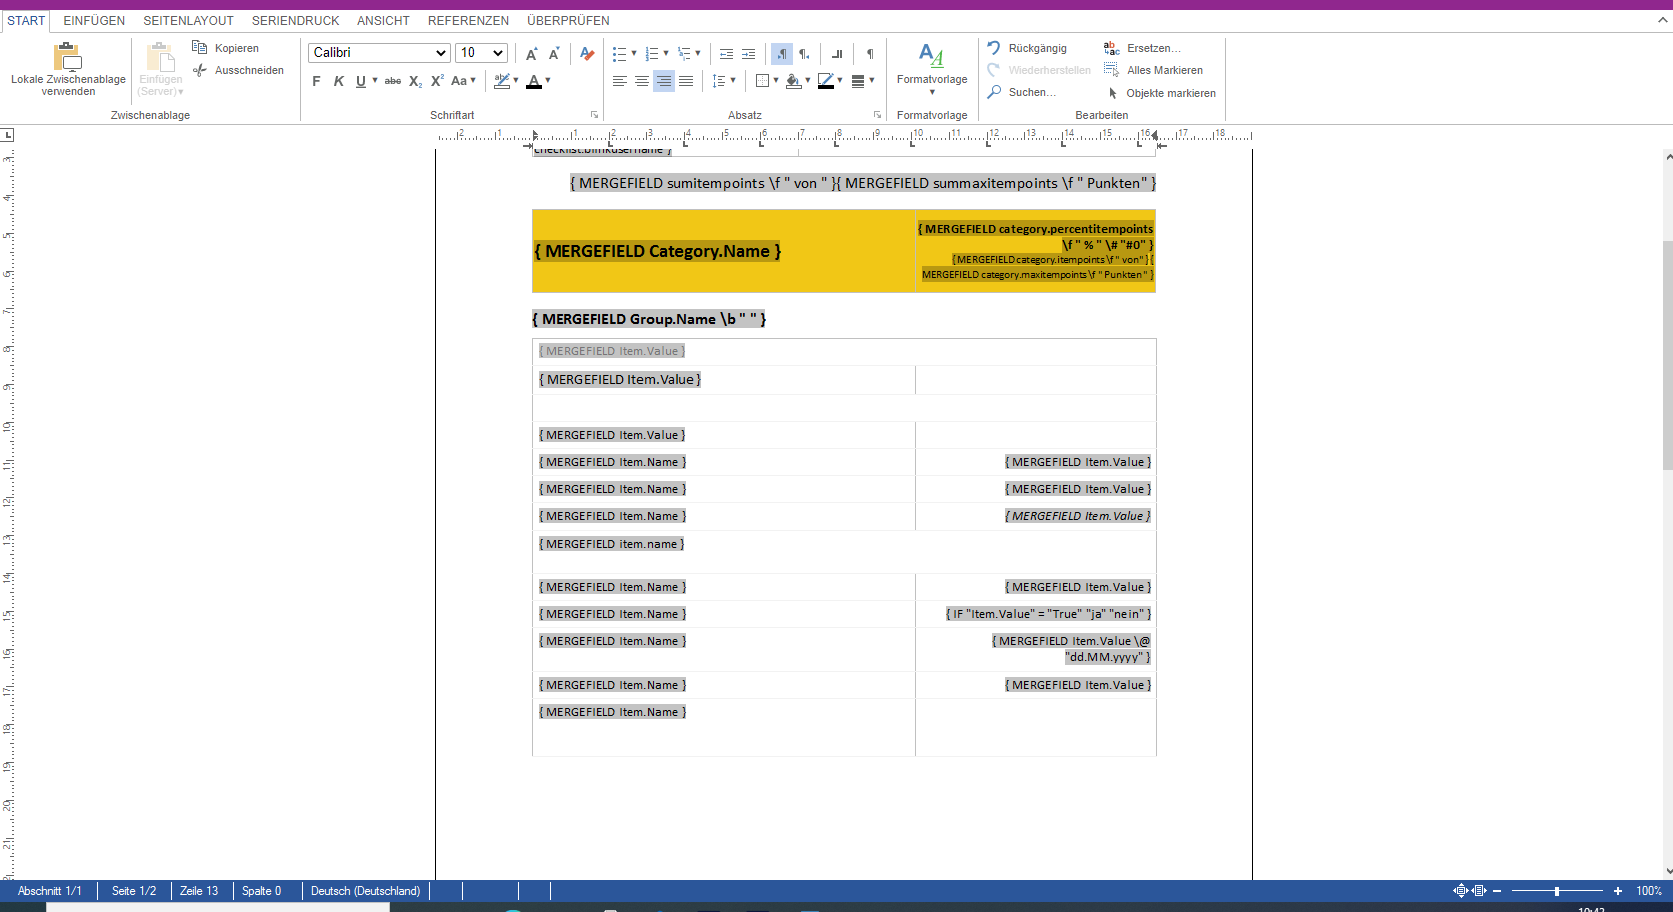This screenshot has height=912, width=1673.
Task: Expand the paragraph borders dropdown
Action: click(x=776, y=81)
